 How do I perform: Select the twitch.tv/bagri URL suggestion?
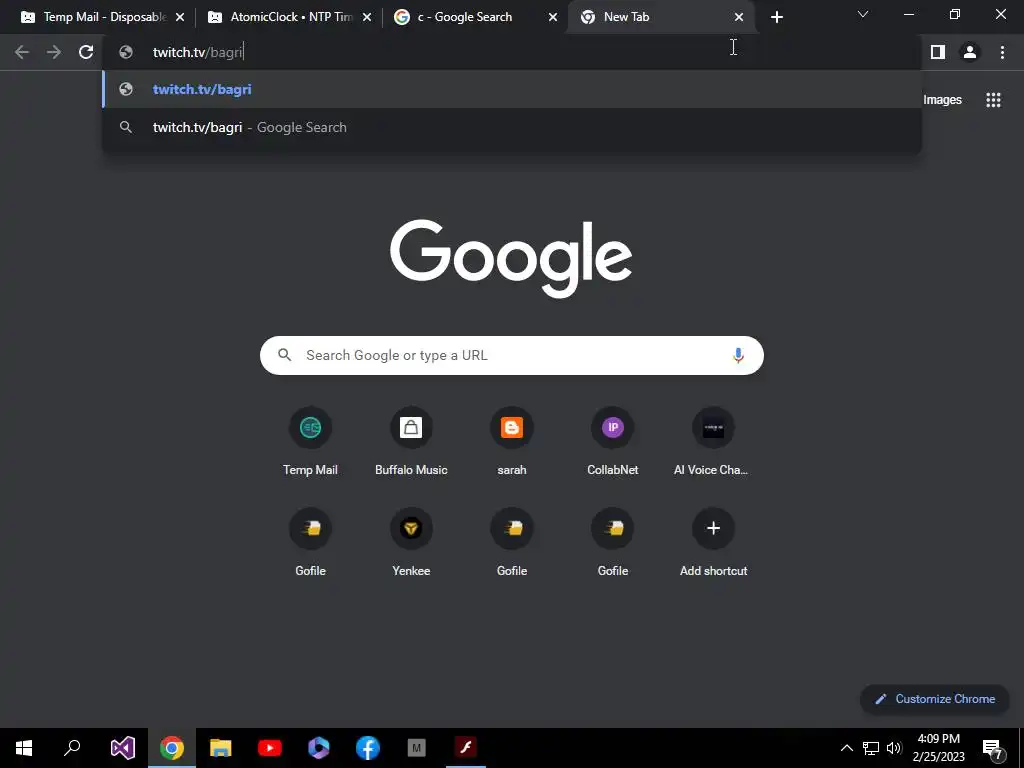(511, 89)
